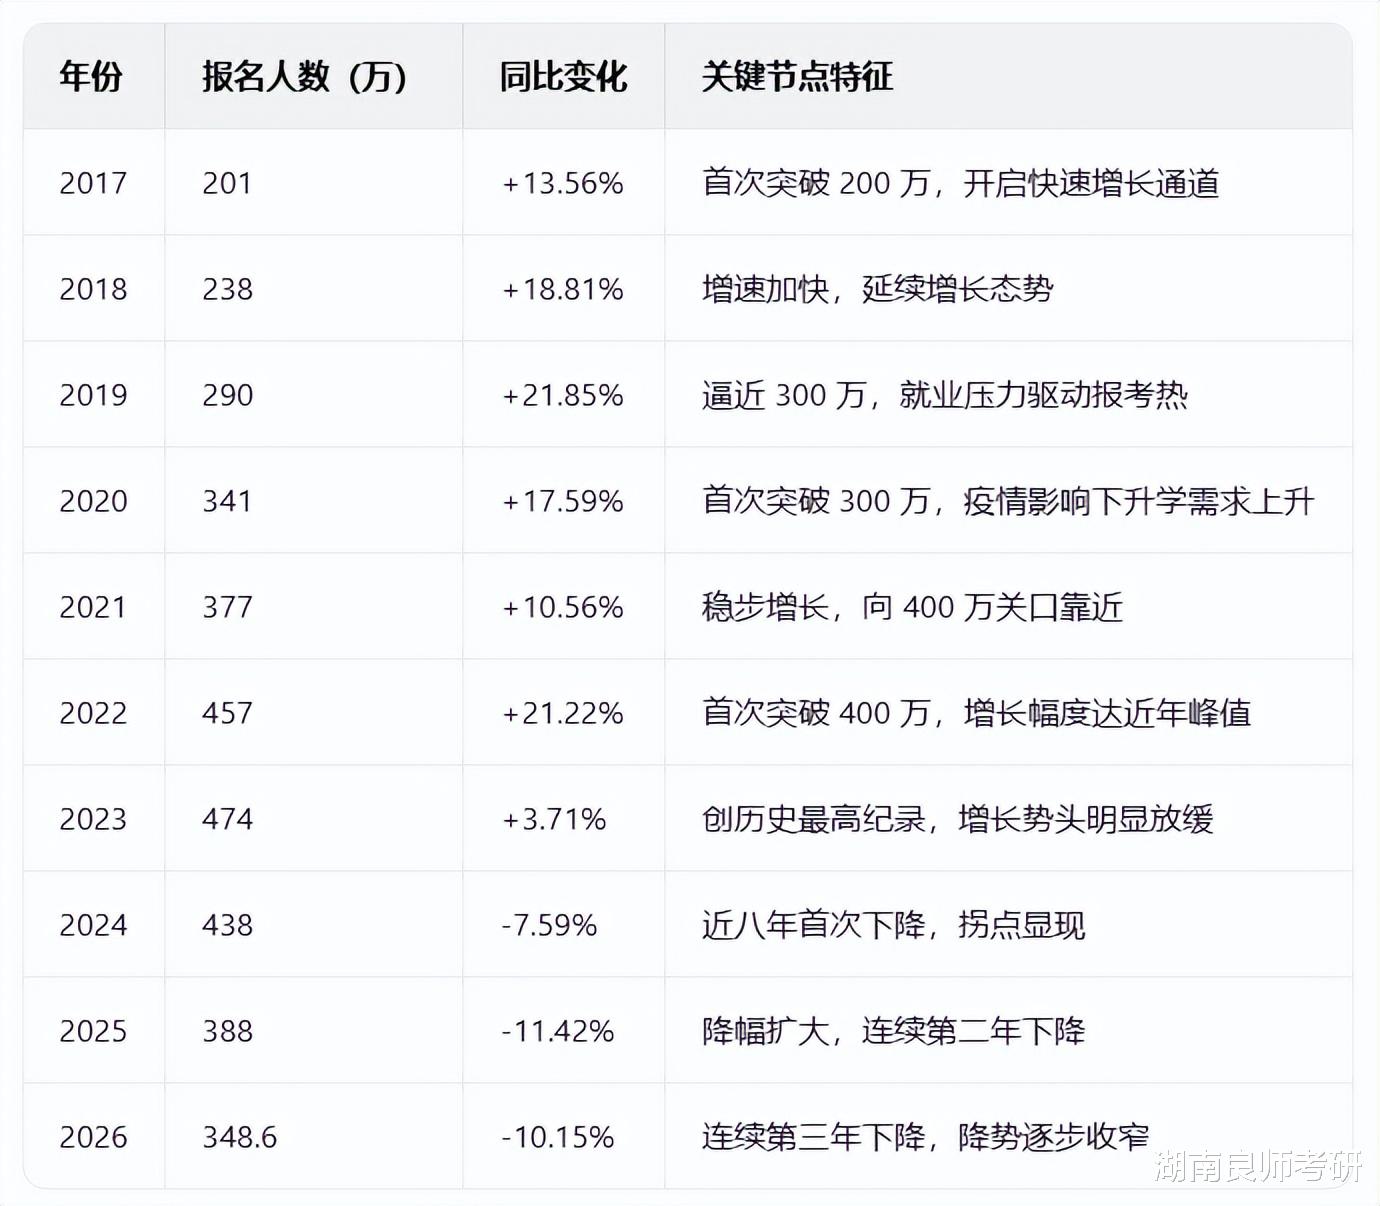This screenshot has height=1206, width=1380.
Task: Select the year cell 2017
Action: [x=93, y=183]
